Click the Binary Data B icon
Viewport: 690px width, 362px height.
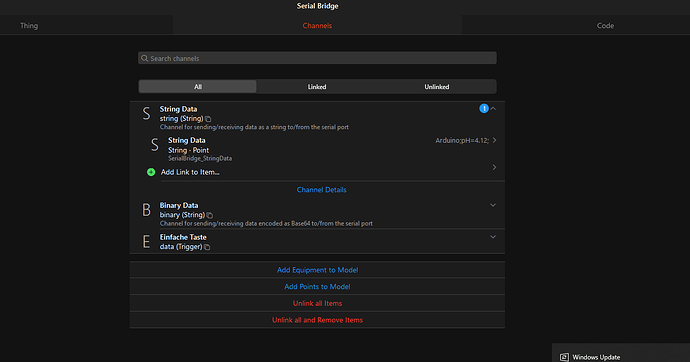pyautogui.click(x=147, y=210)
